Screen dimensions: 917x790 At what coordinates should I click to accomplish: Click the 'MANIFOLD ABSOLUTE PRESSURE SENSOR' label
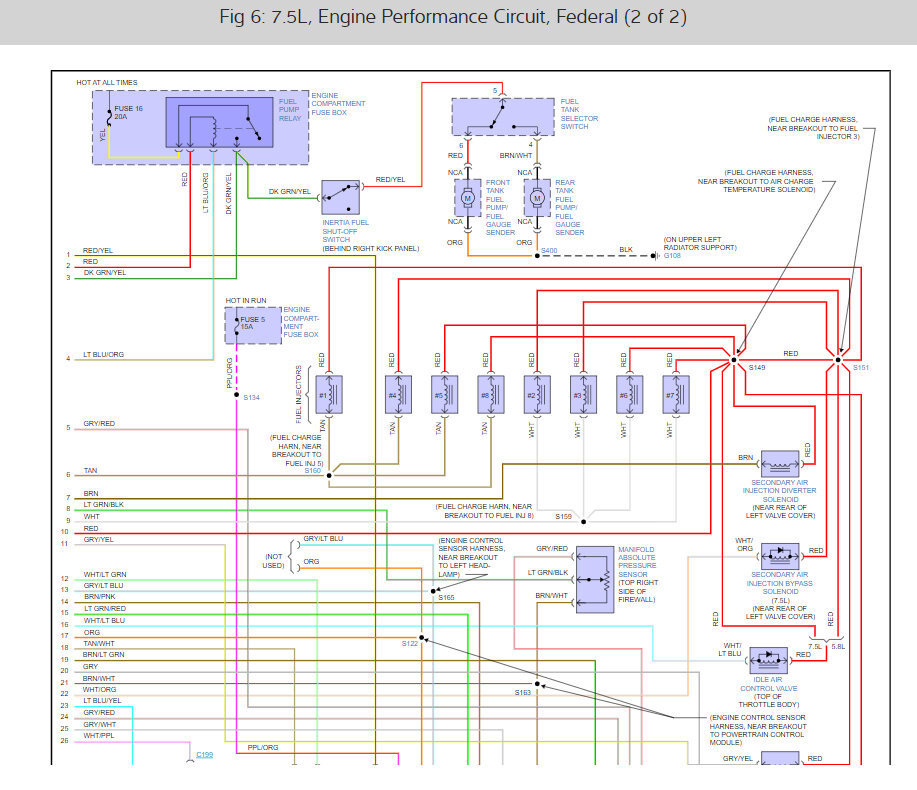click(637, 562)
